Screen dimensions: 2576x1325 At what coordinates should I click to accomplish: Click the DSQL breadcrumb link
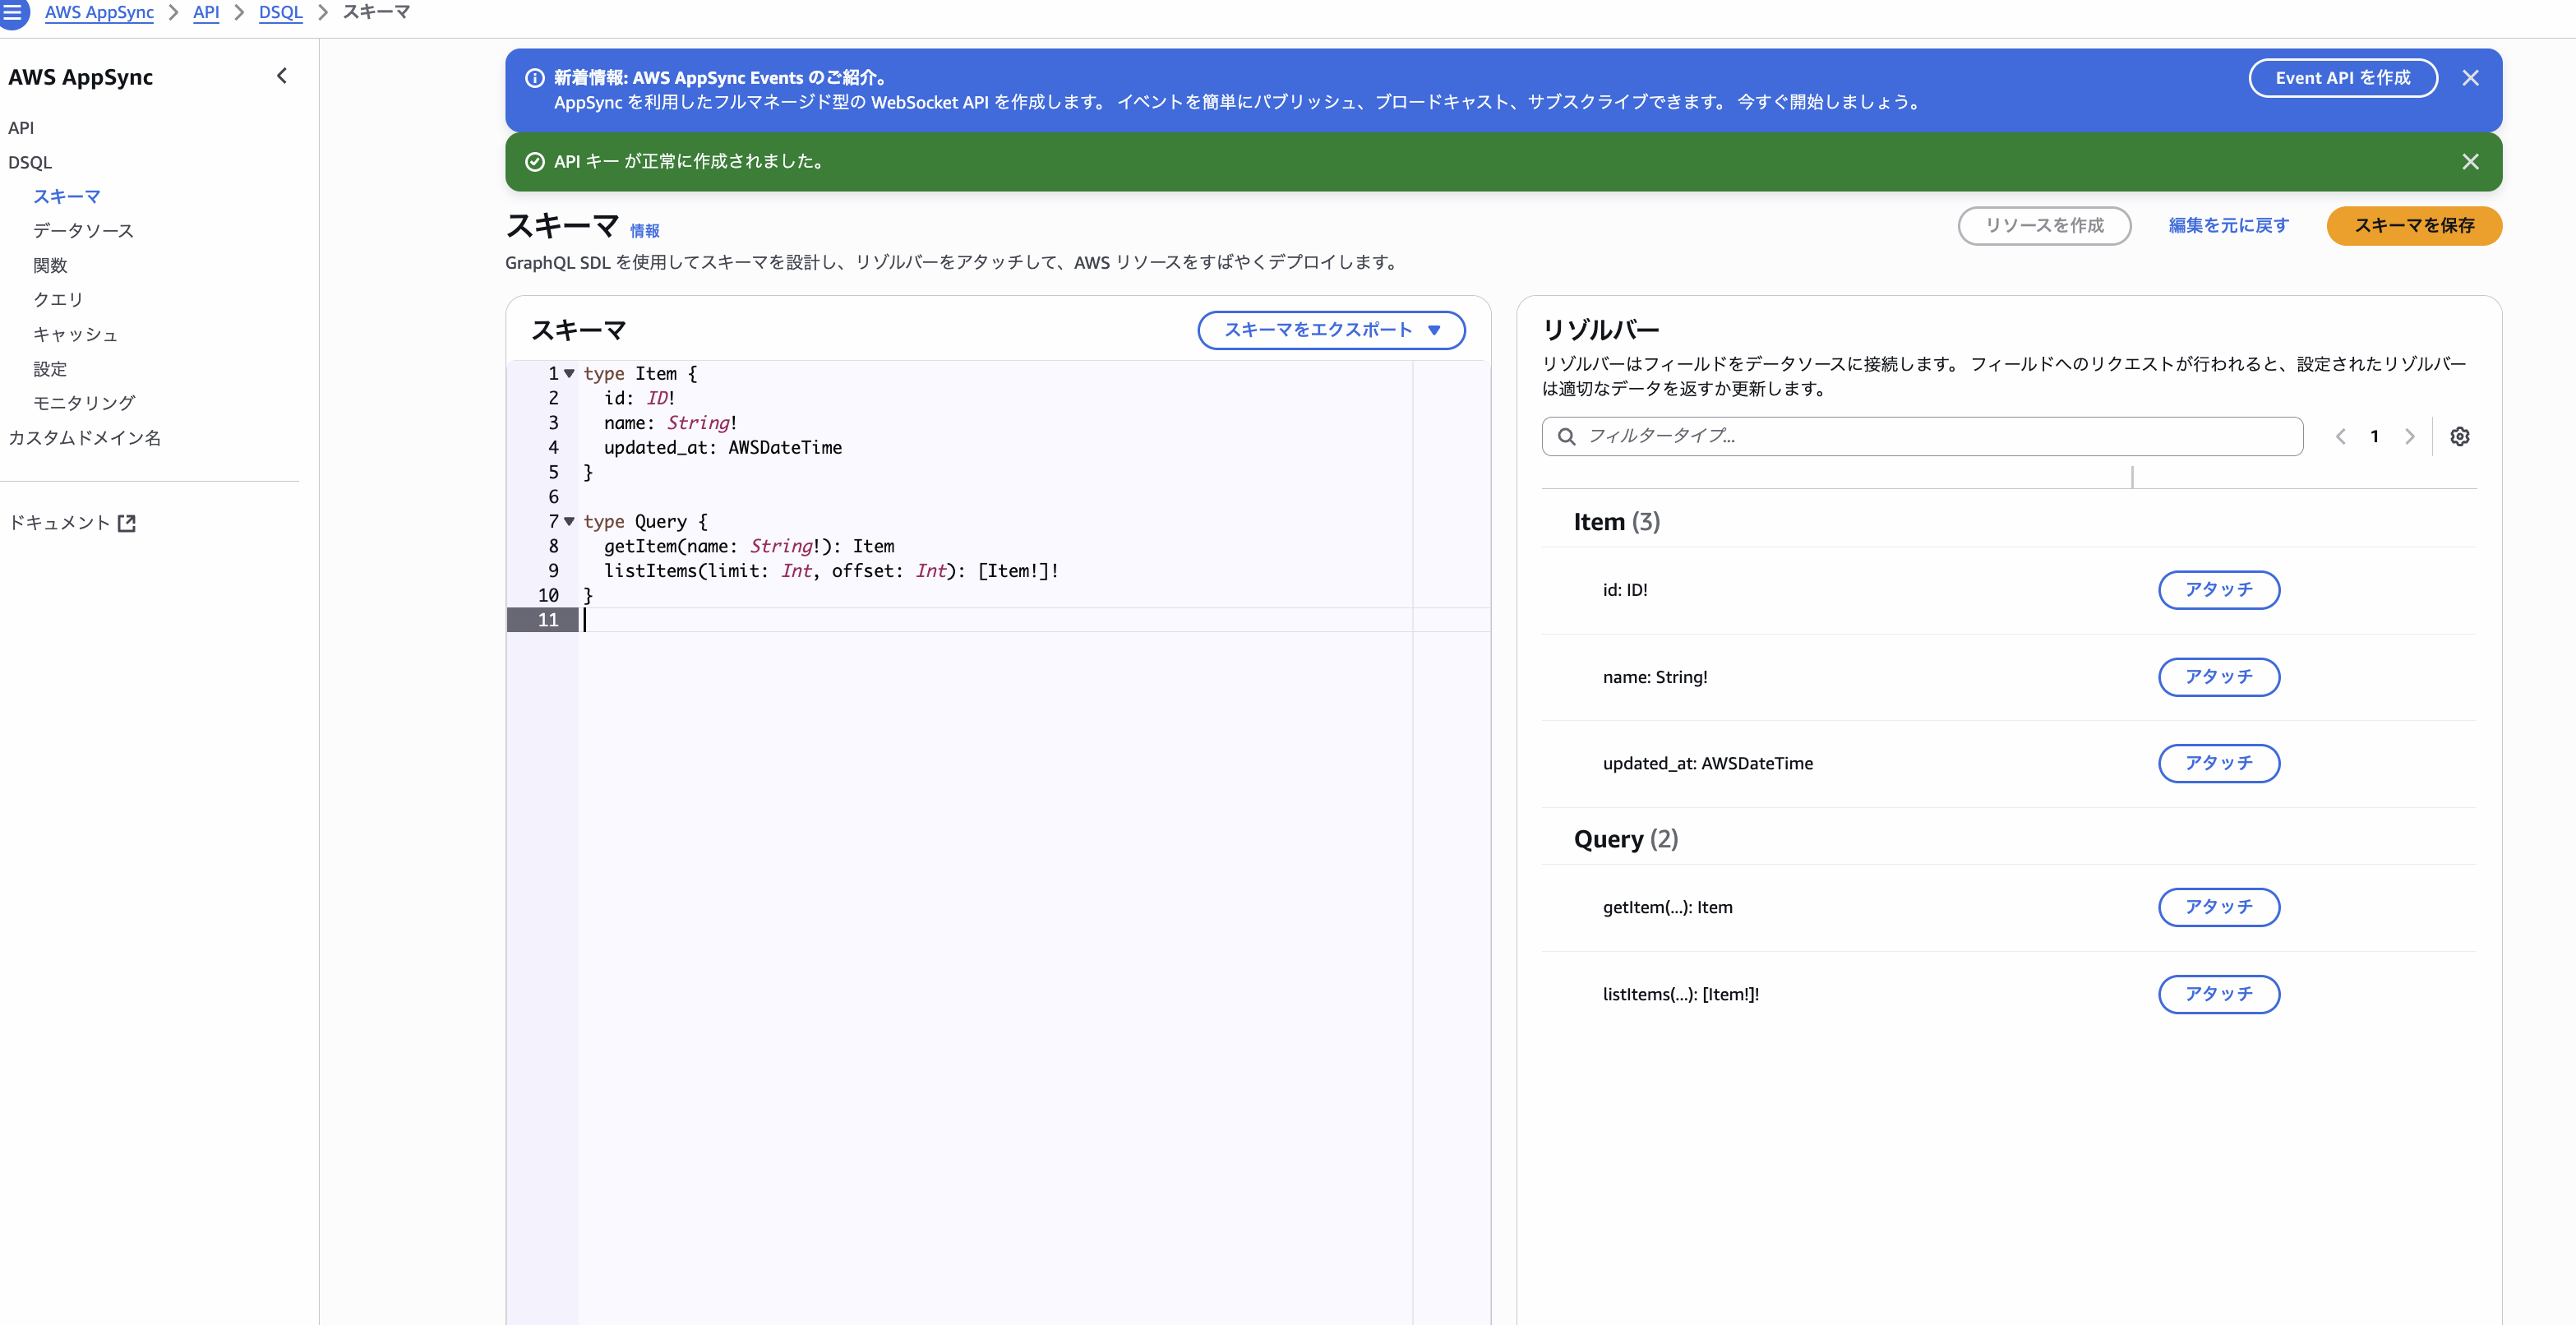click(280, 12)
